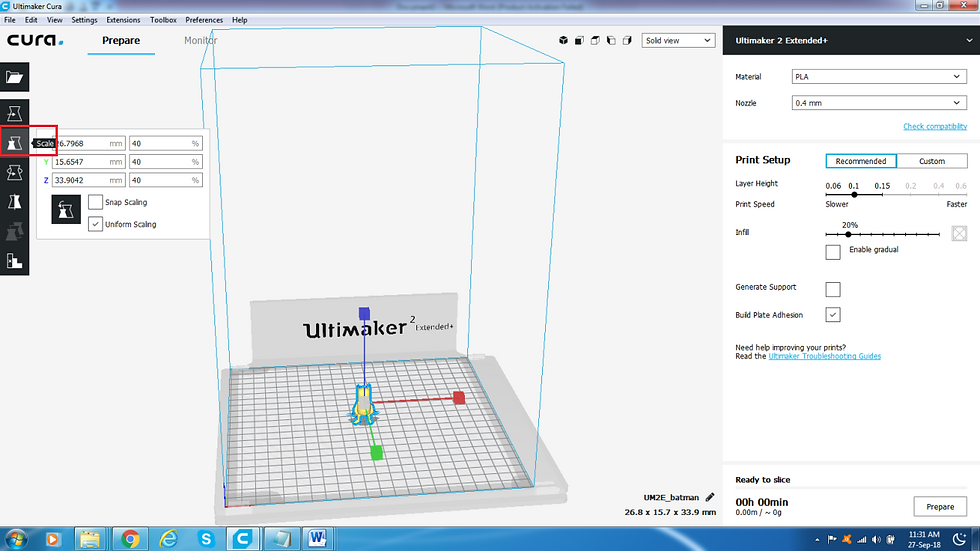Select Recommended print setup mode
Screen dimensions: 980x551
861,161
